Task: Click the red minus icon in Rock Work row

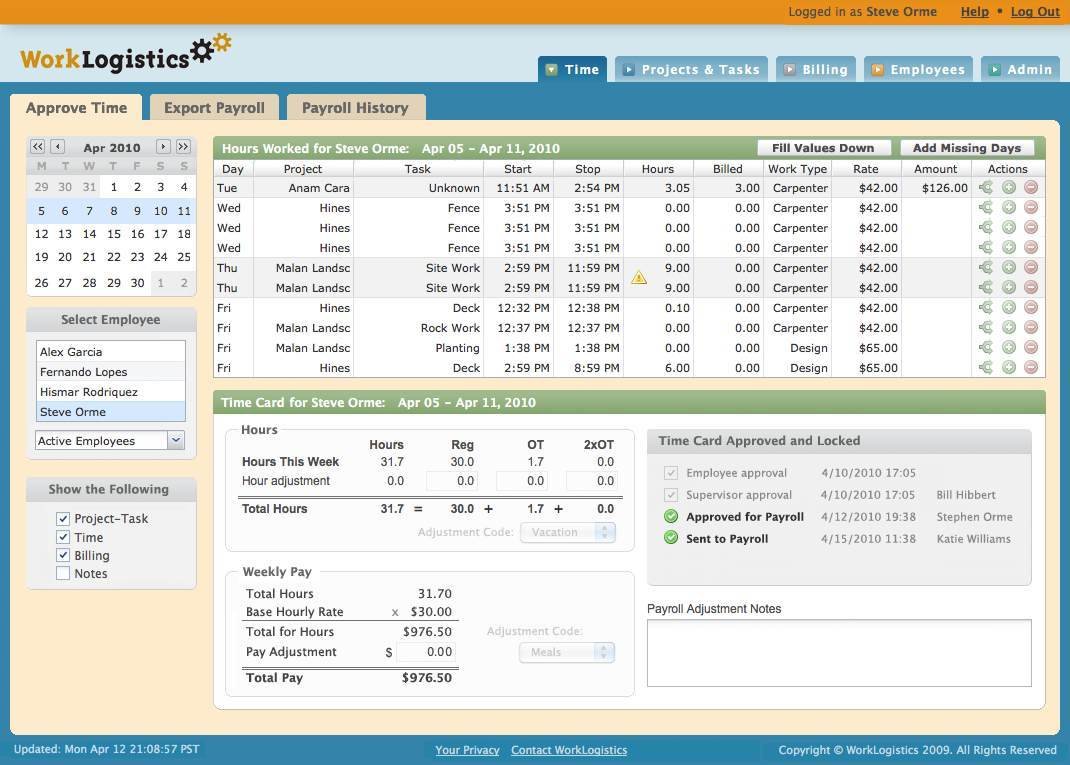Action: [x=1031, y=328]
